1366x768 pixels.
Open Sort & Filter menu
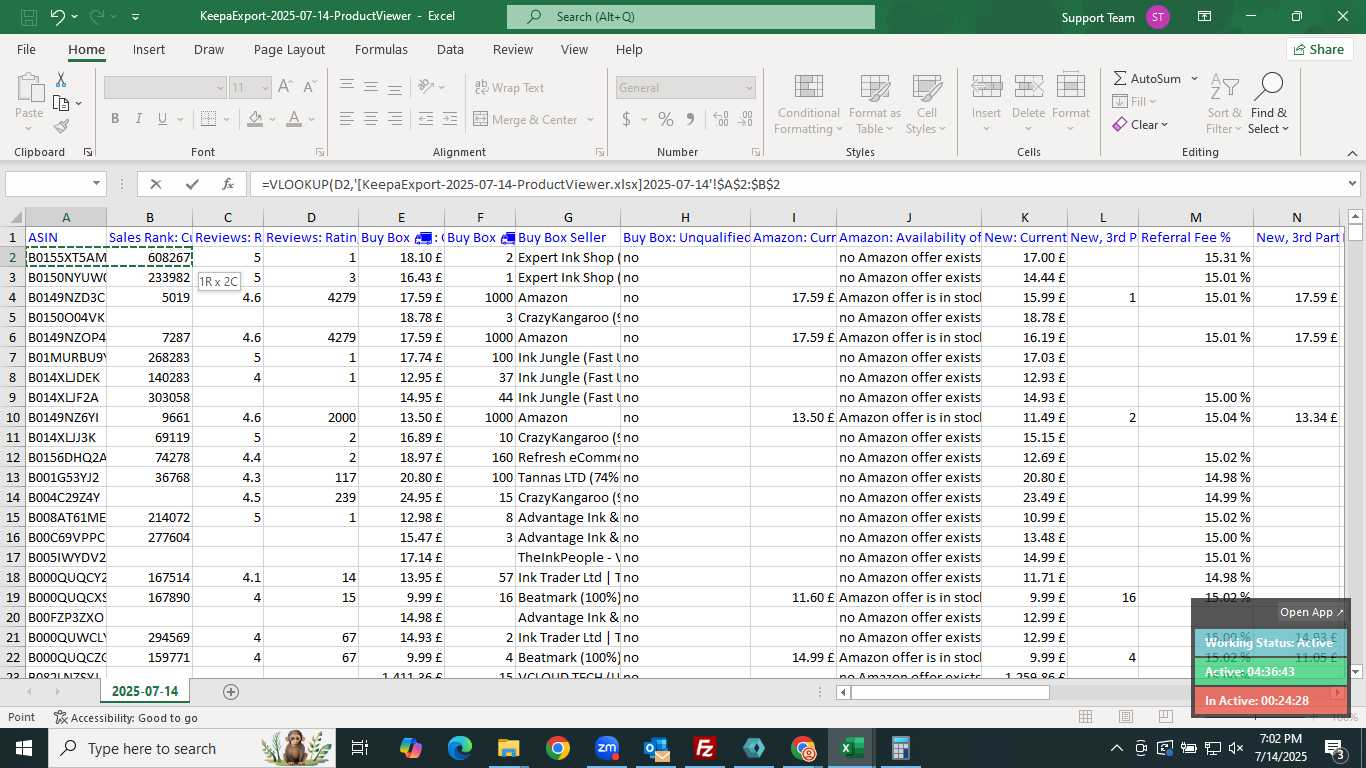tap(1224, 104)
